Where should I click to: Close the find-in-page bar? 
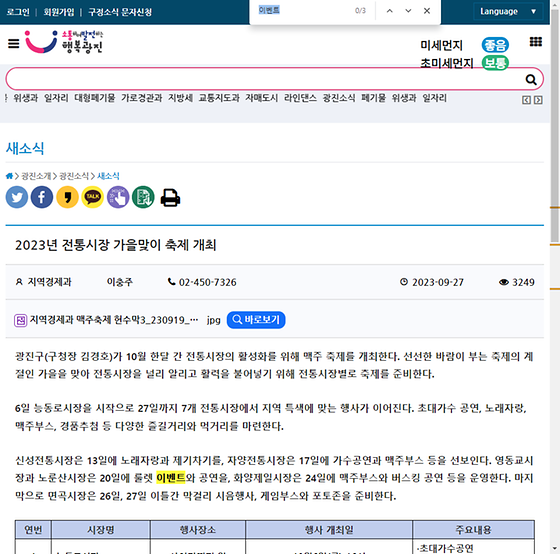click(x=427, y=11)
